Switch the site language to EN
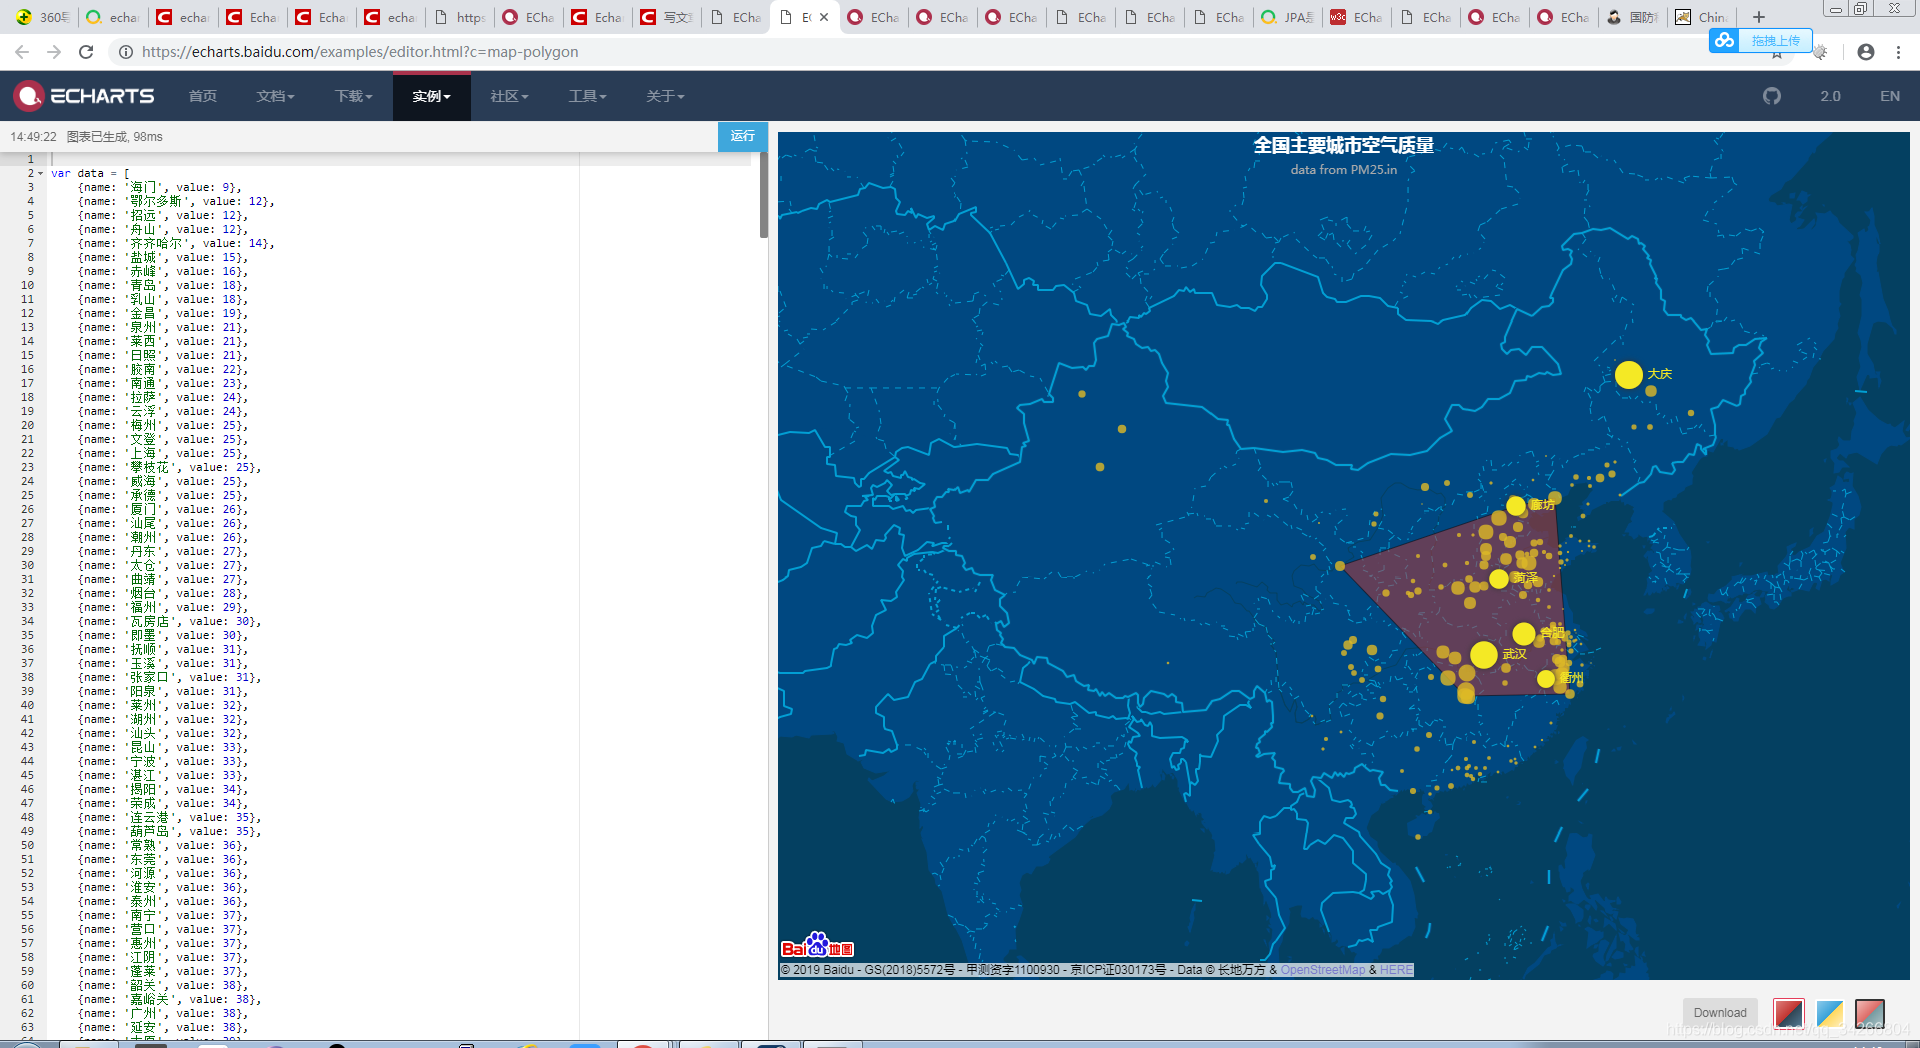Screen dimensions: 1920x1048 coord(1889,96)
